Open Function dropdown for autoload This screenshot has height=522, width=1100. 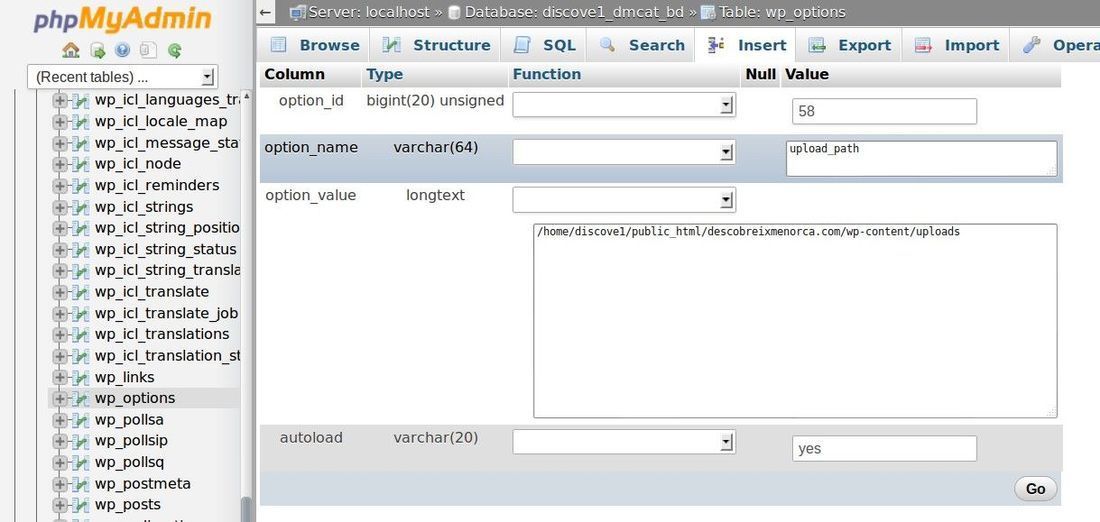(x=624, y=442)
